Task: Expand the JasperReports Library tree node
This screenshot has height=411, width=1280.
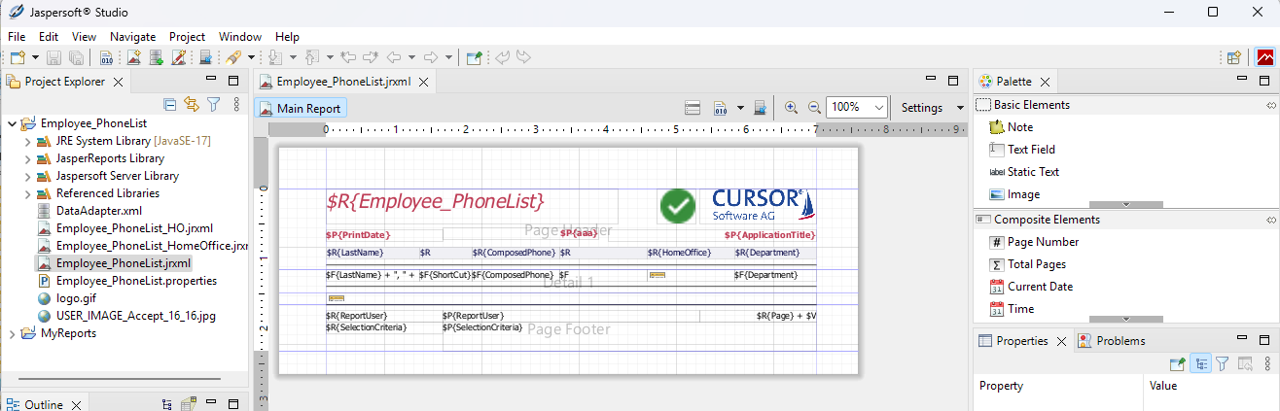Action: coord(28,159)
